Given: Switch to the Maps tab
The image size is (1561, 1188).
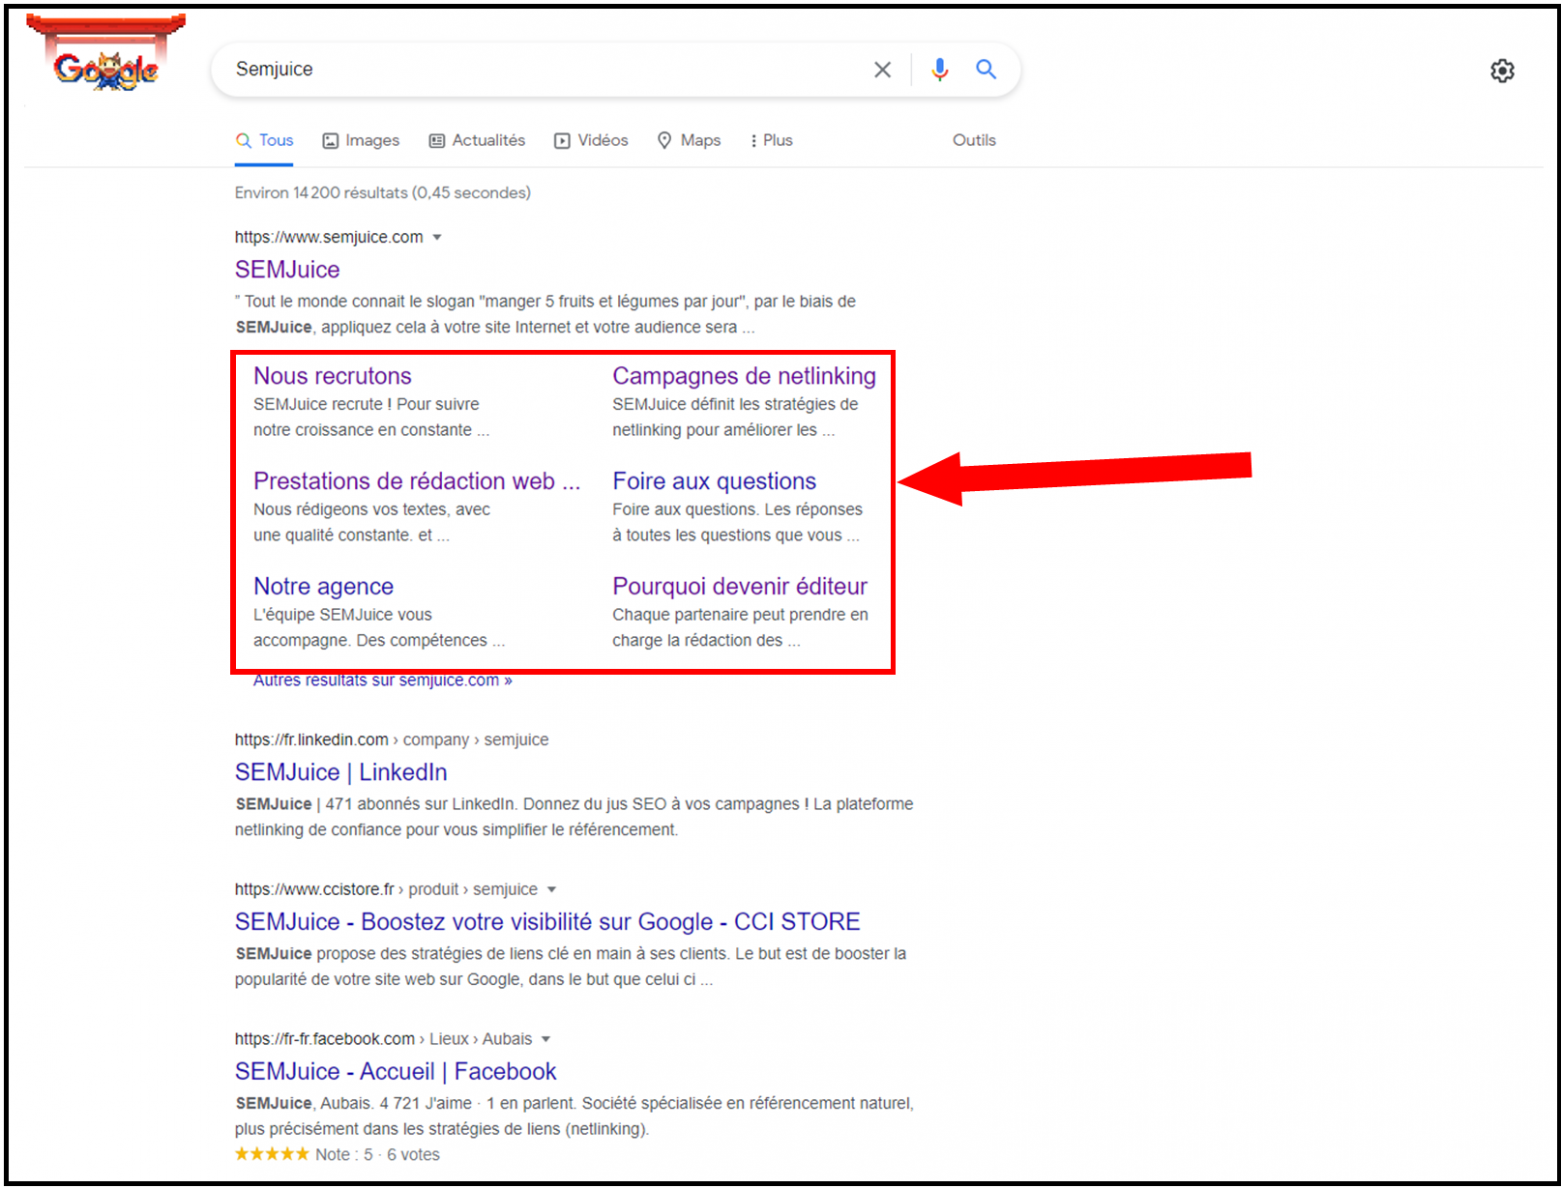Looking at the screenshot, I should coord(689,141).
